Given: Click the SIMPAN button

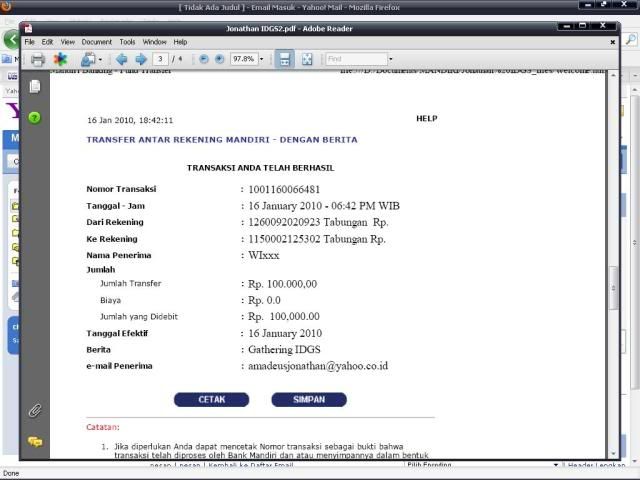Looking at the screenshot, I should pos(309,400).
